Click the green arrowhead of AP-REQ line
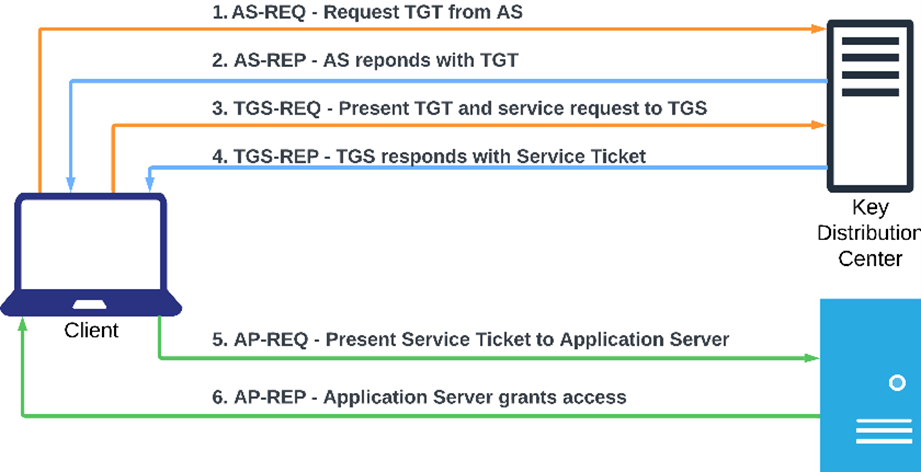This screenshot has height=472, width=921. 812,358
